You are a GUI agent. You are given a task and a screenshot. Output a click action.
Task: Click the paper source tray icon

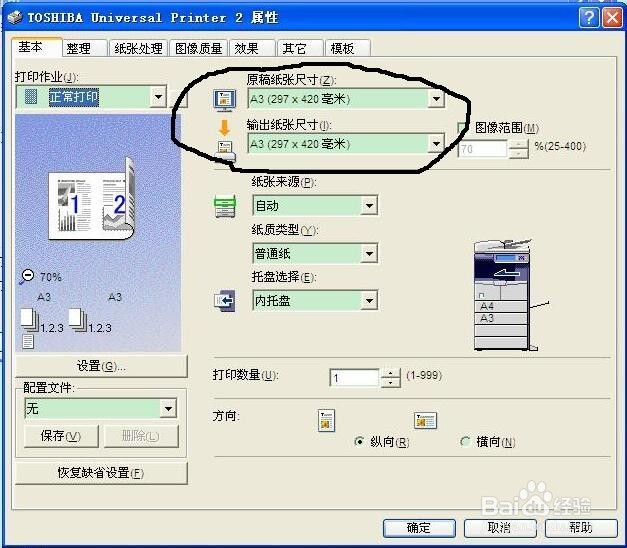tap(225, 206)
